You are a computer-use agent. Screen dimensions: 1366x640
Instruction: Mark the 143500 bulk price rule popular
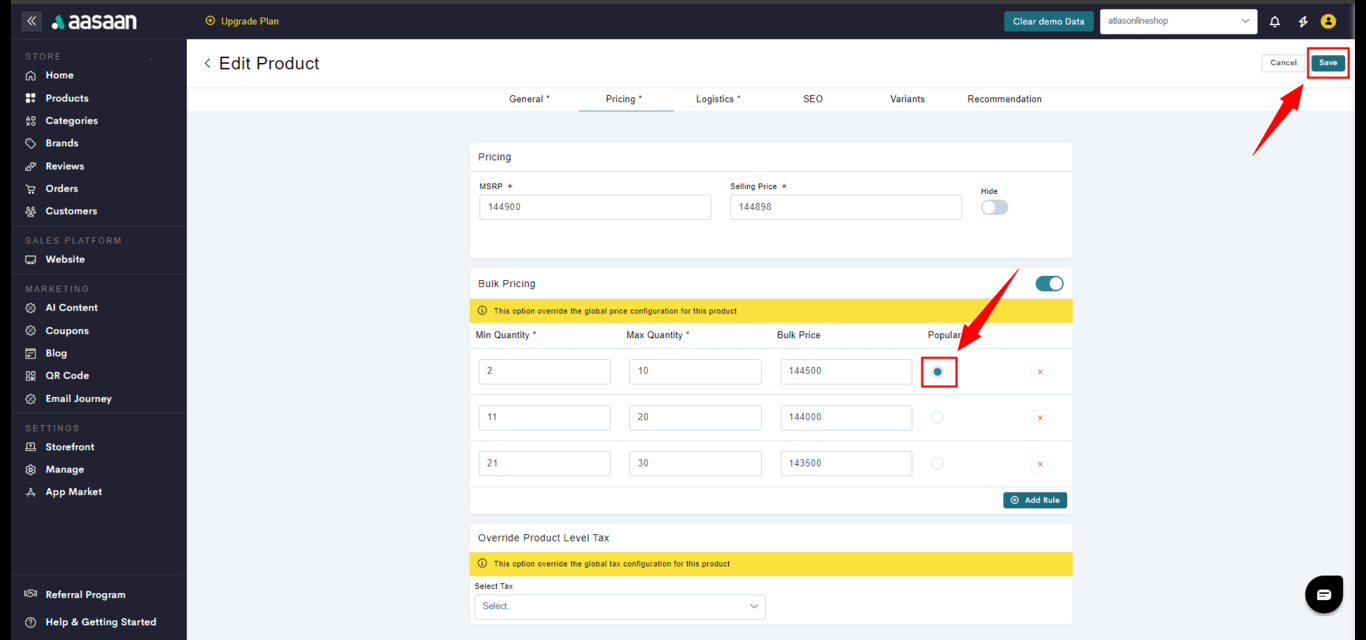tap(937, 464)
